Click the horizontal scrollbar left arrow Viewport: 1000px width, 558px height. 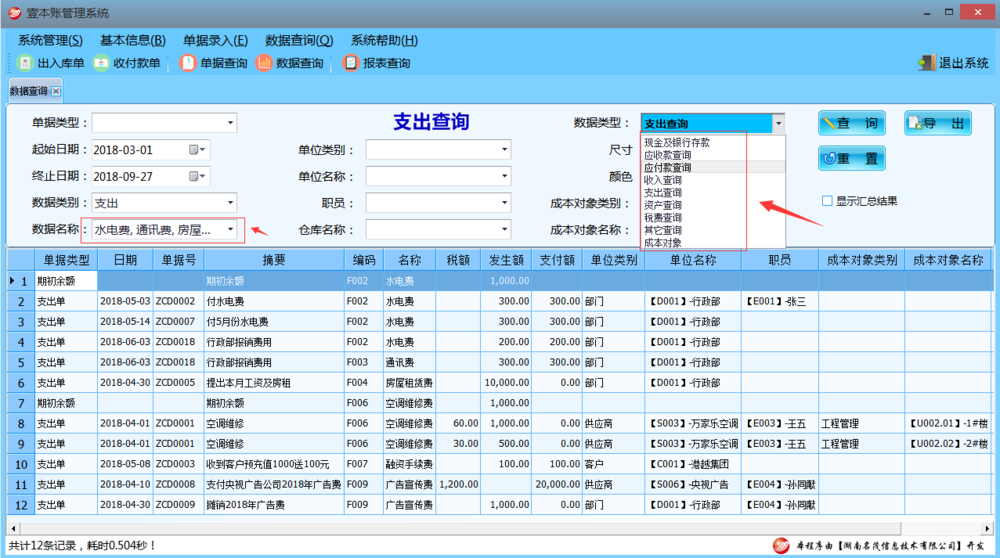coord(13,528)
